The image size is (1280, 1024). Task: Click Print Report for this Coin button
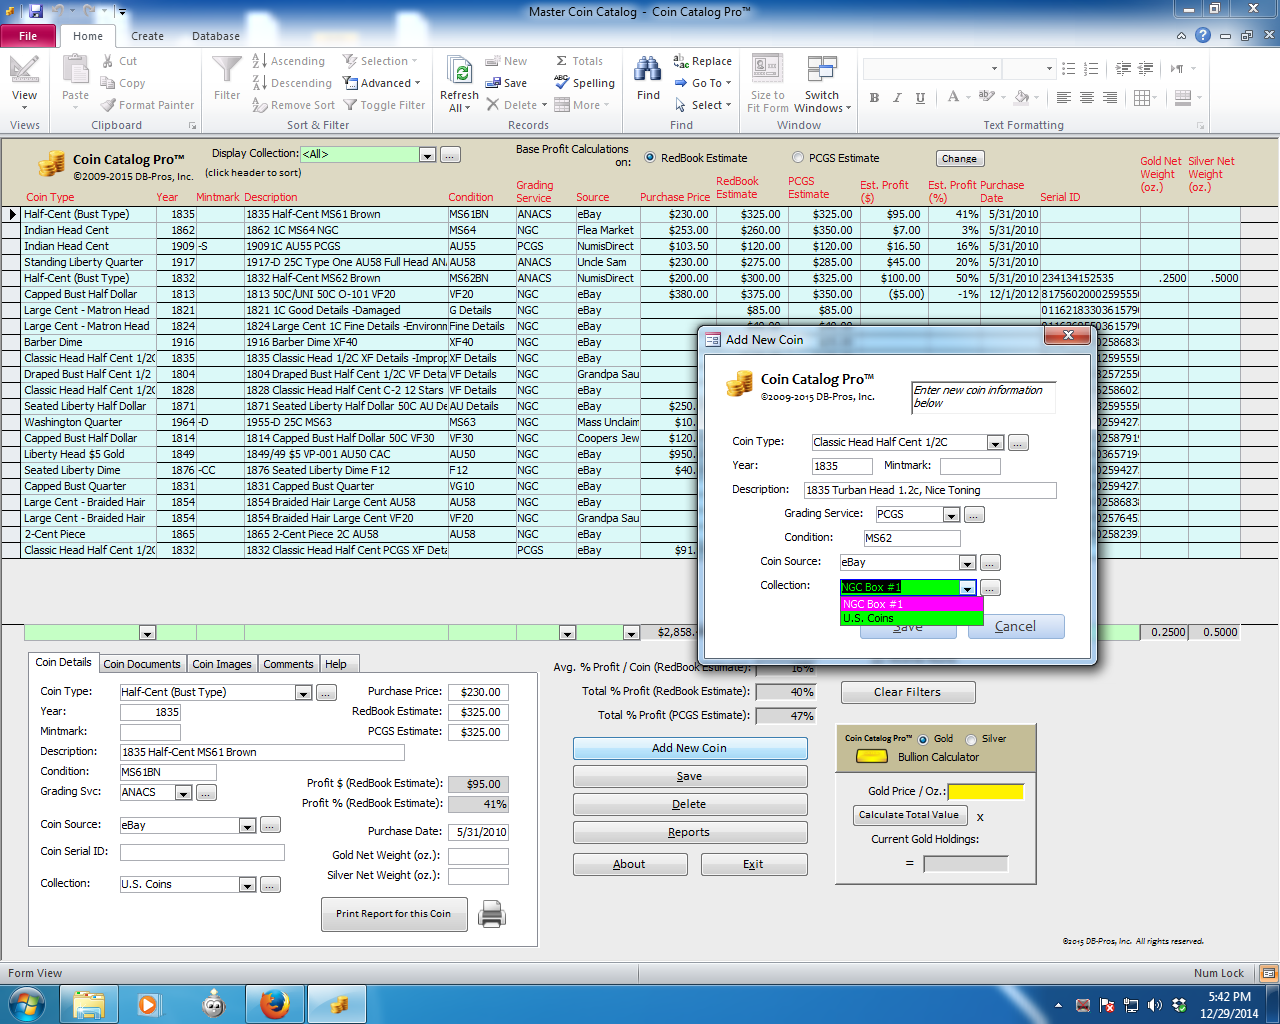[394, 914]
